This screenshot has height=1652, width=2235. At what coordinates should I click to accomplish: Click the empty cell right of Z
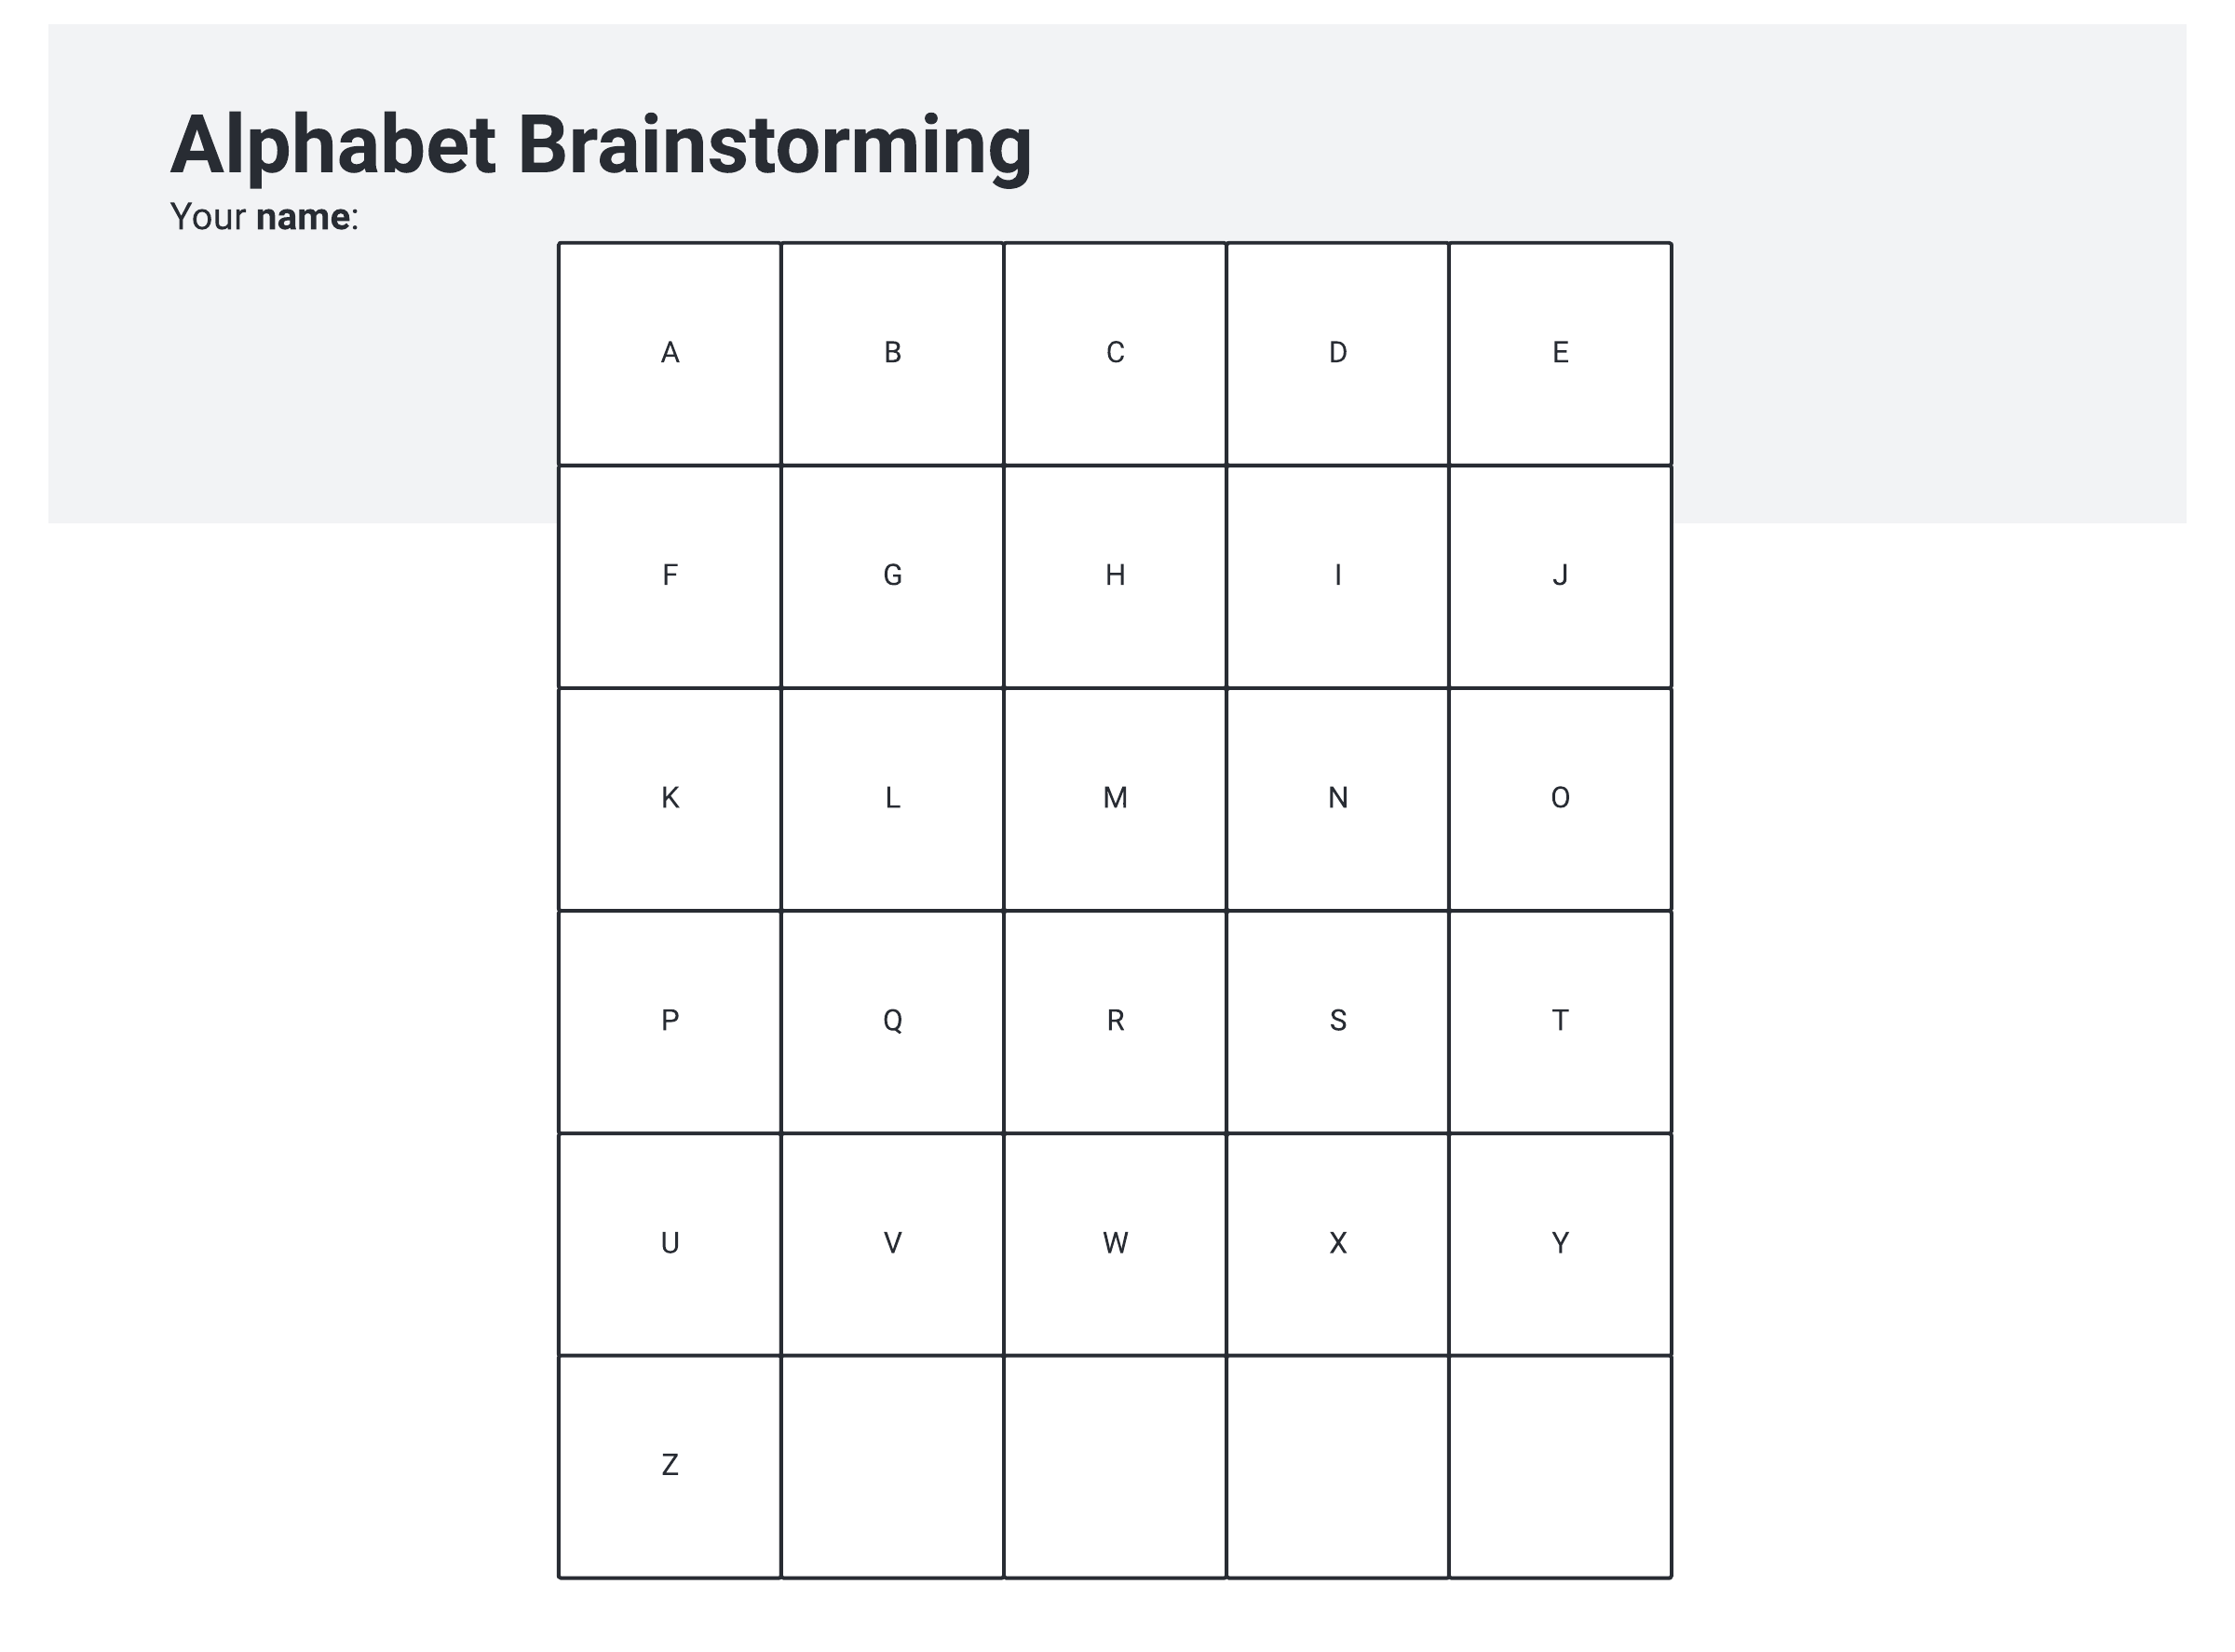(x=892, y=1466)
